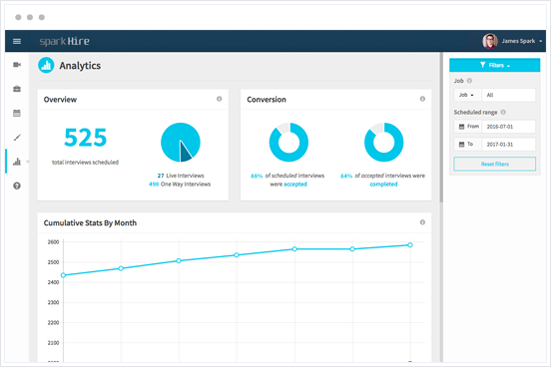The height and width of the screenshot is (367, 551).
Task: Open the help question mark sidebar icon
Action: (x=17, y=186)
